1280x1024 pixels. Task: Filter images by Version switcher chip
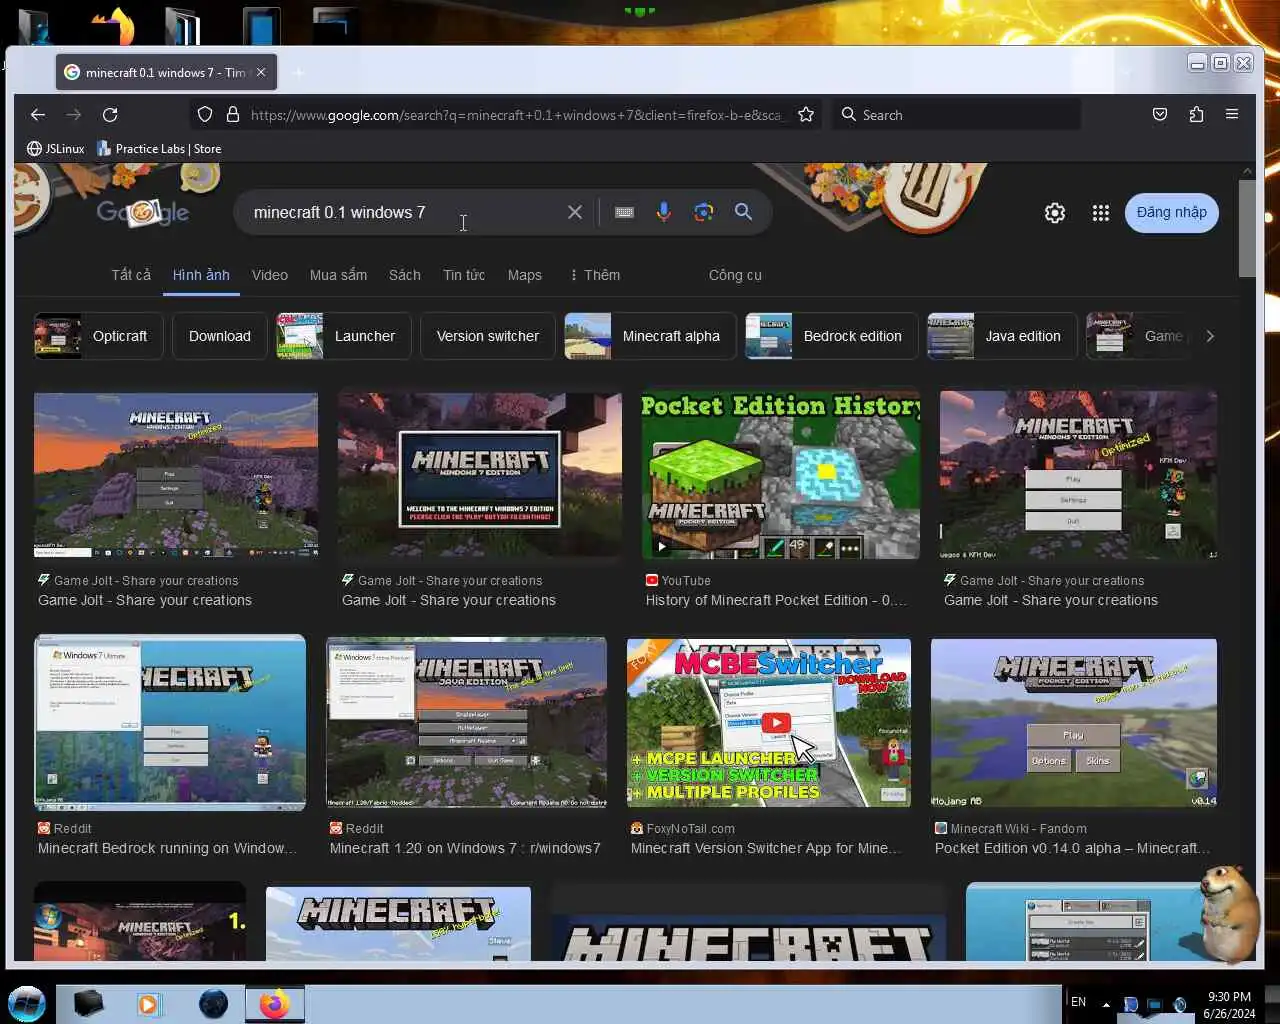pos(488,336)
